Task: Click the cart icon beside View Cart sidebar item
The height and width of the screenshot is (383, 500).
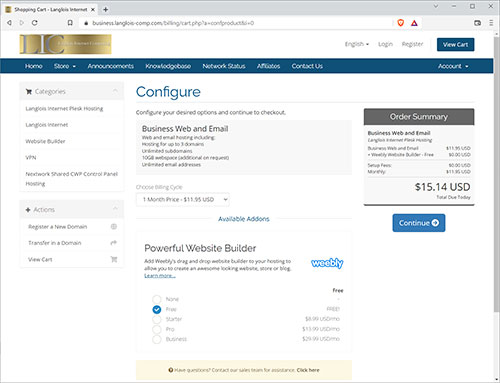Action: coord(114,259)
